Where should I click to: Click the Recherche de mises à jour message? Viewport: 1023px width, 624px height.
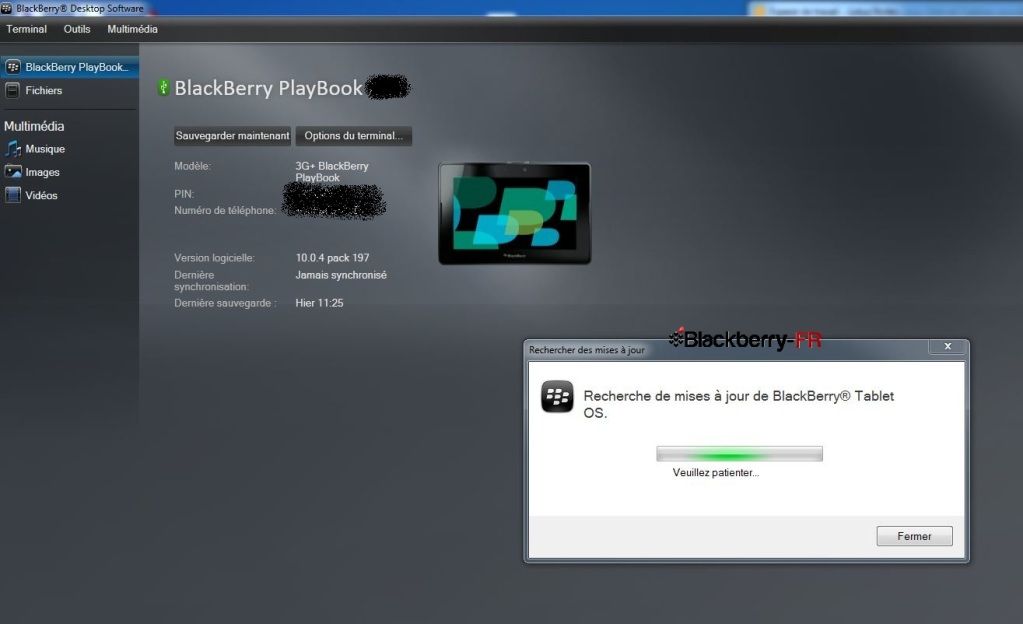pyautogui.click(x=739, y=404)
